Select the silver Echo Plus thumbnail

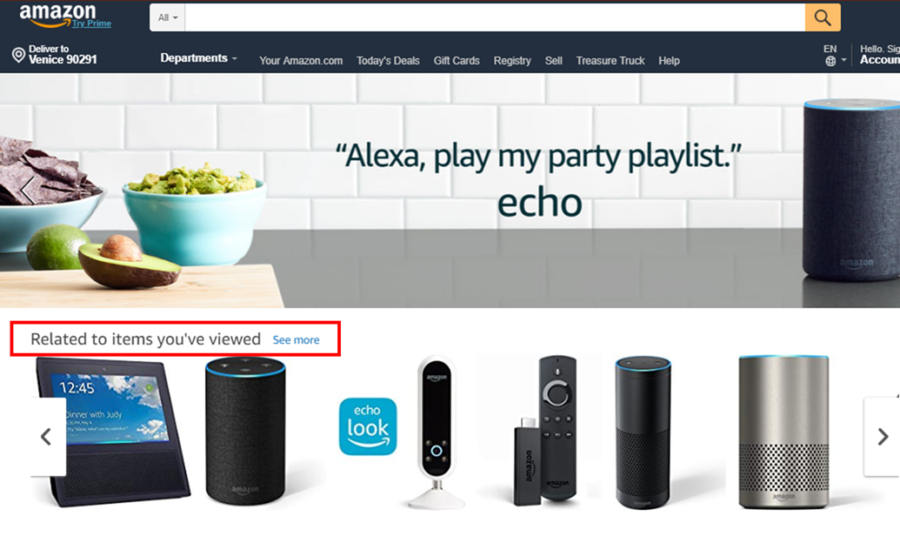point(783,432)
